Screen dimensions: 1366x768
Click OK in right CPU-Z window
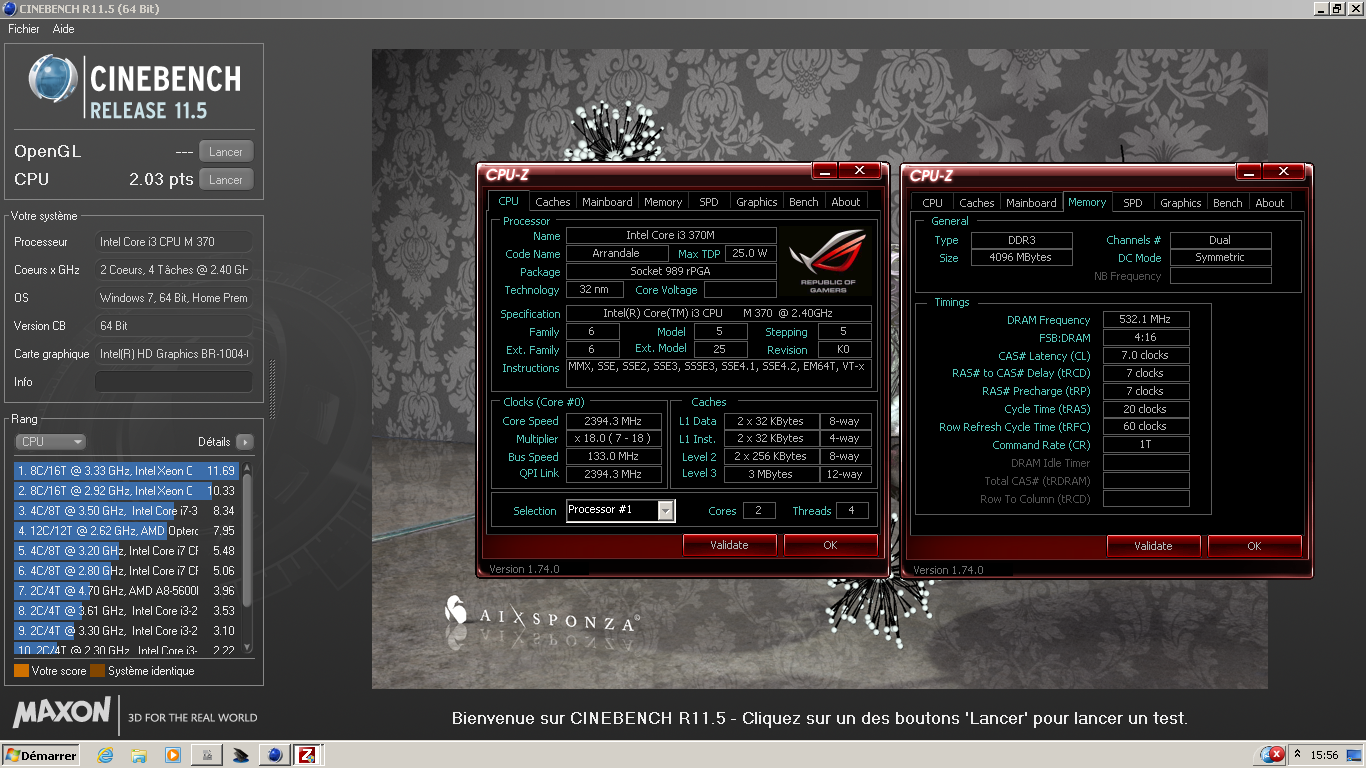click(1255, 546)
